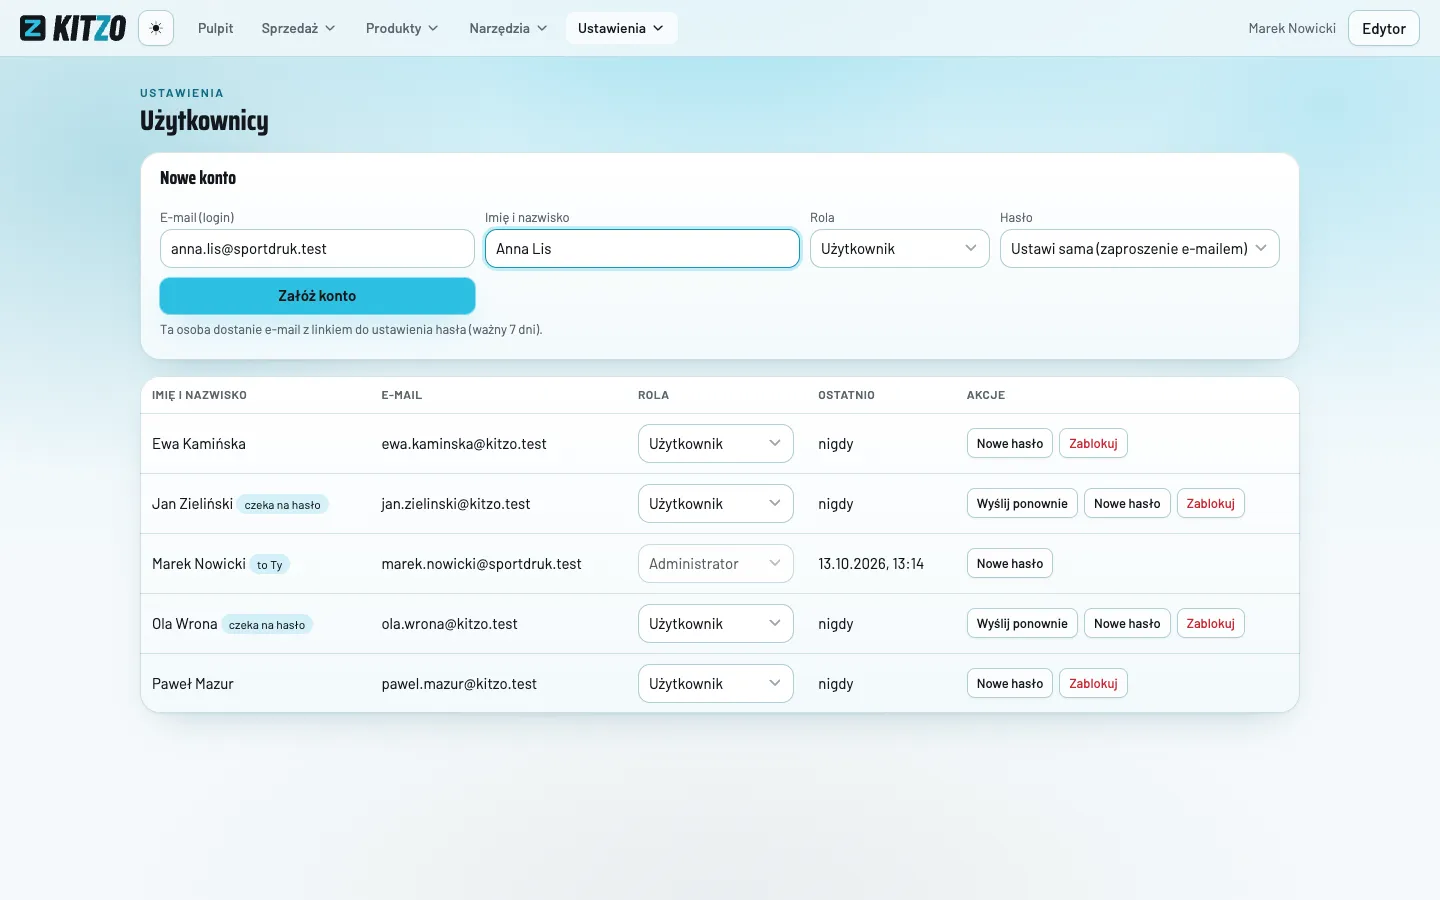This screenshot has width=1440, height=900.
Task: Open the Rola dropdown in Nowe konto form
Action: (x=899, y=249)
